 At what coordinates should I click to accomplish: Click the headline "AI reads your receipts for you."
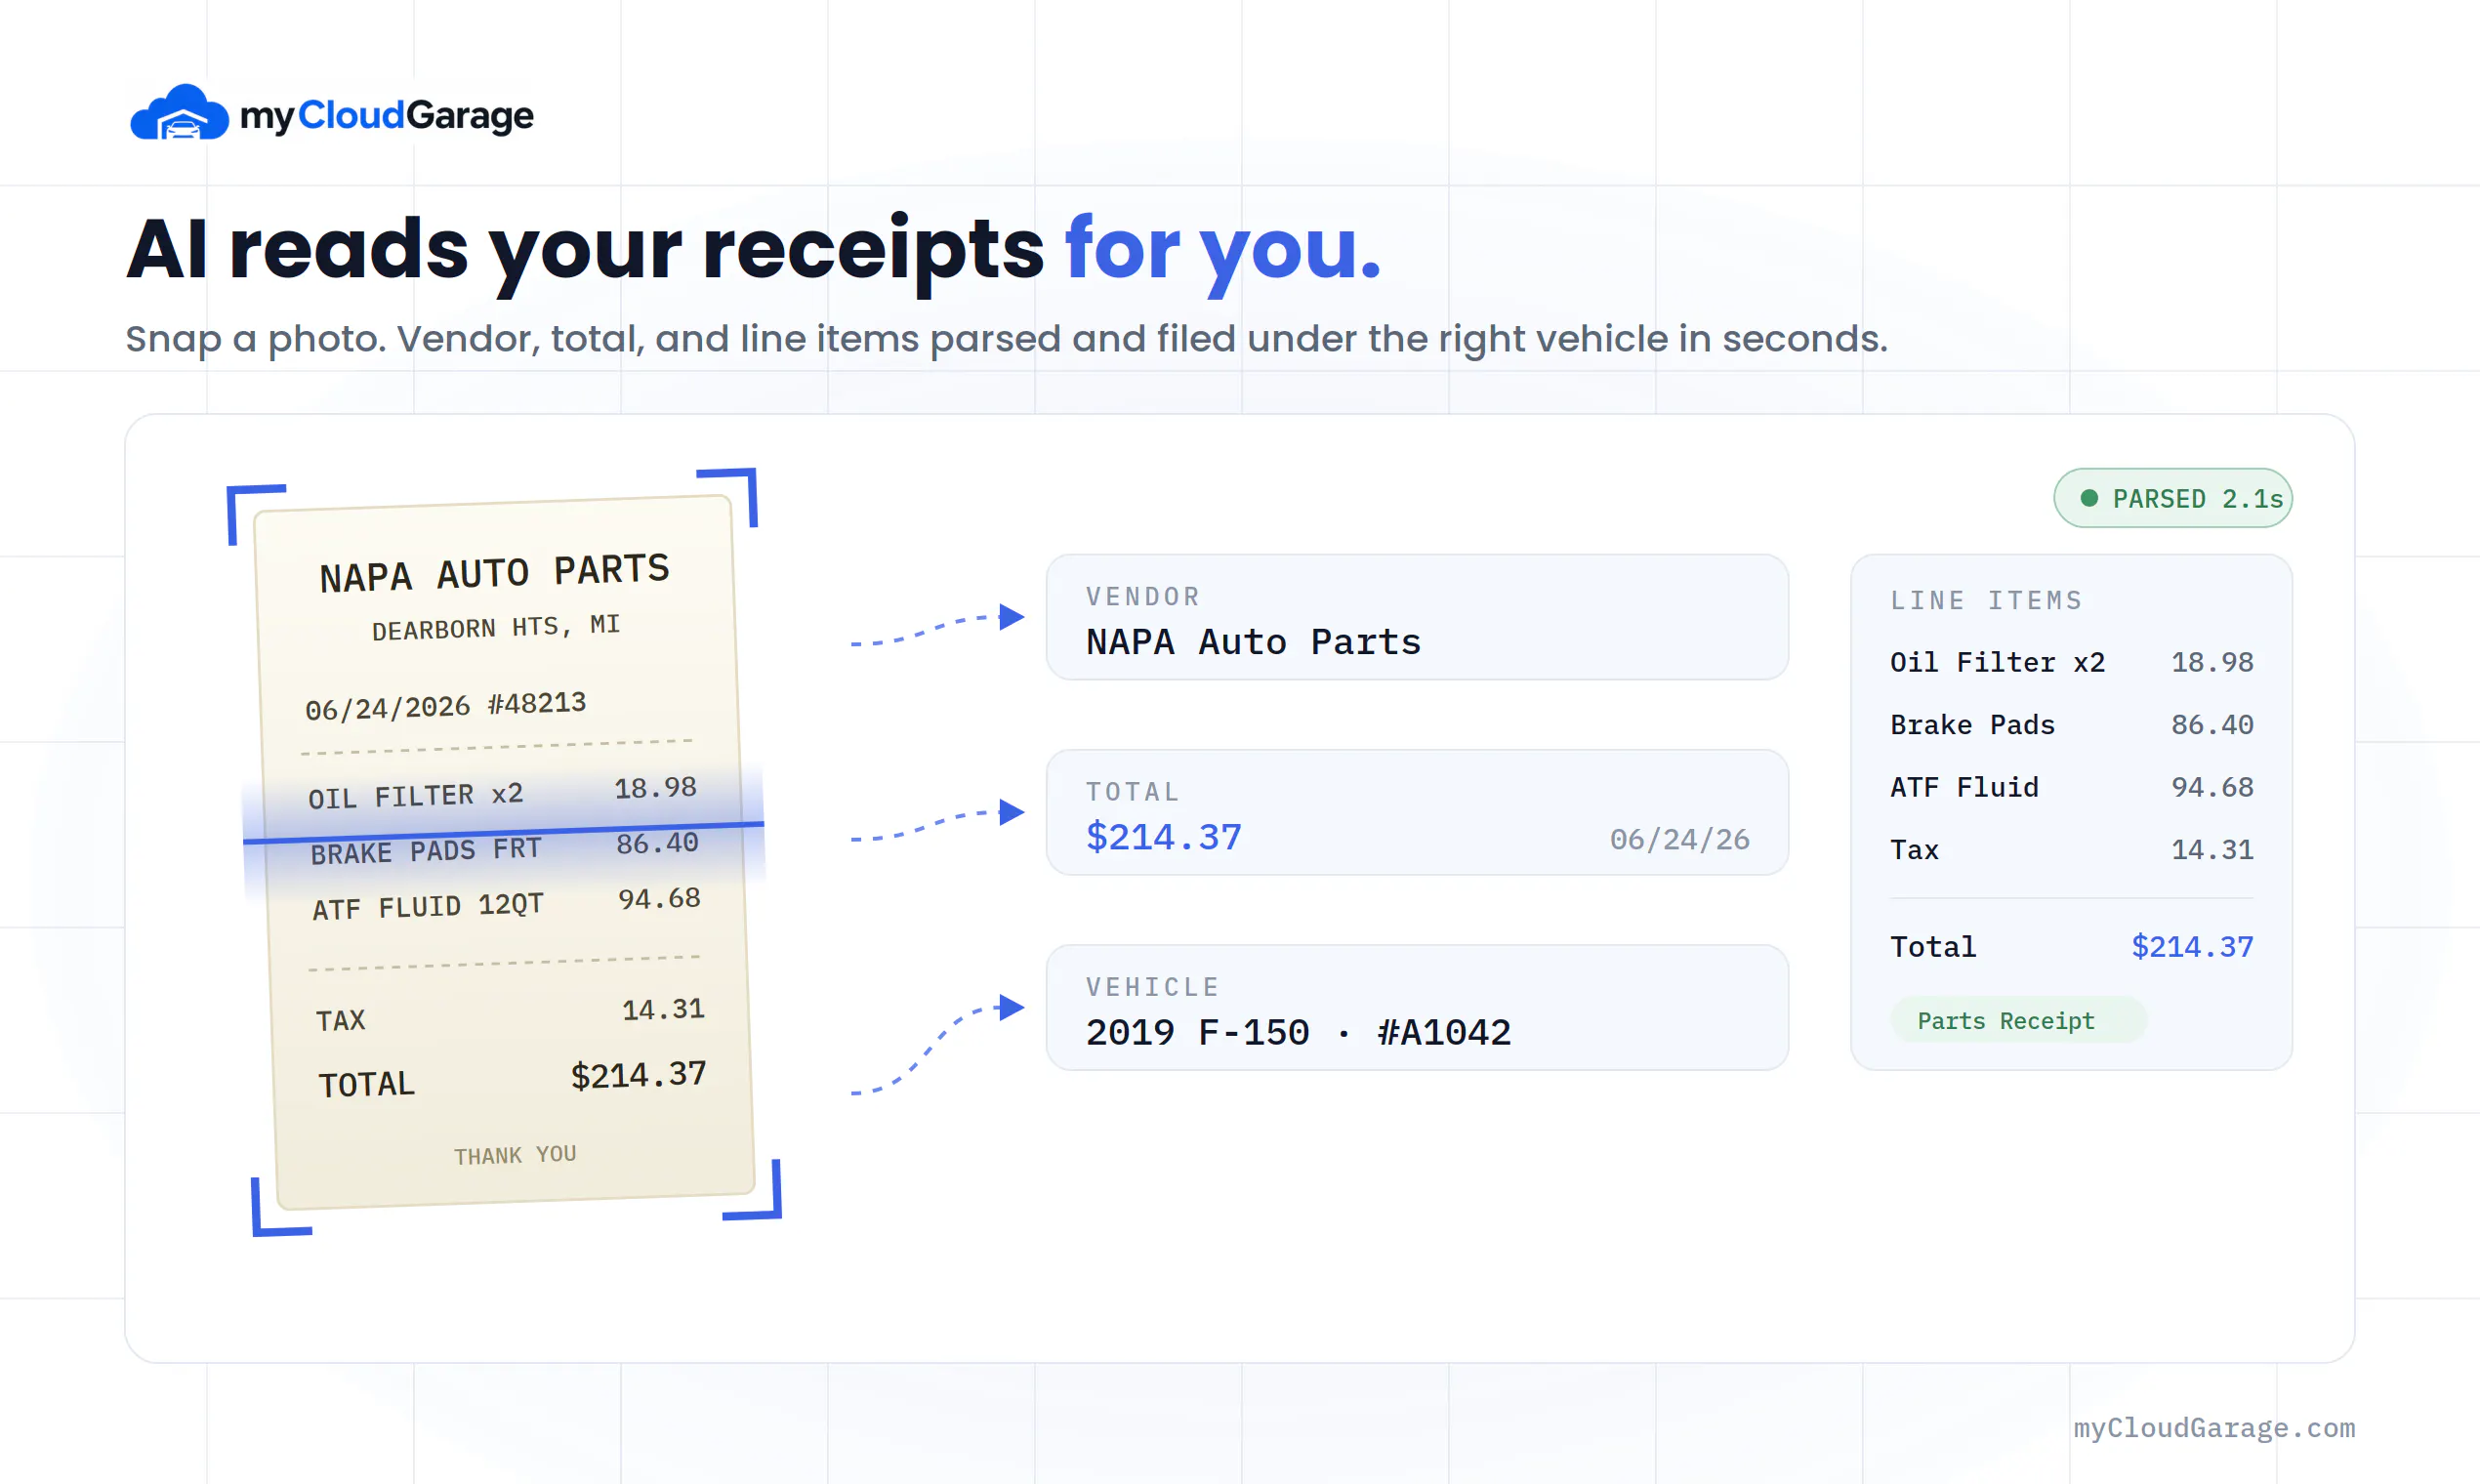point(754,250)
